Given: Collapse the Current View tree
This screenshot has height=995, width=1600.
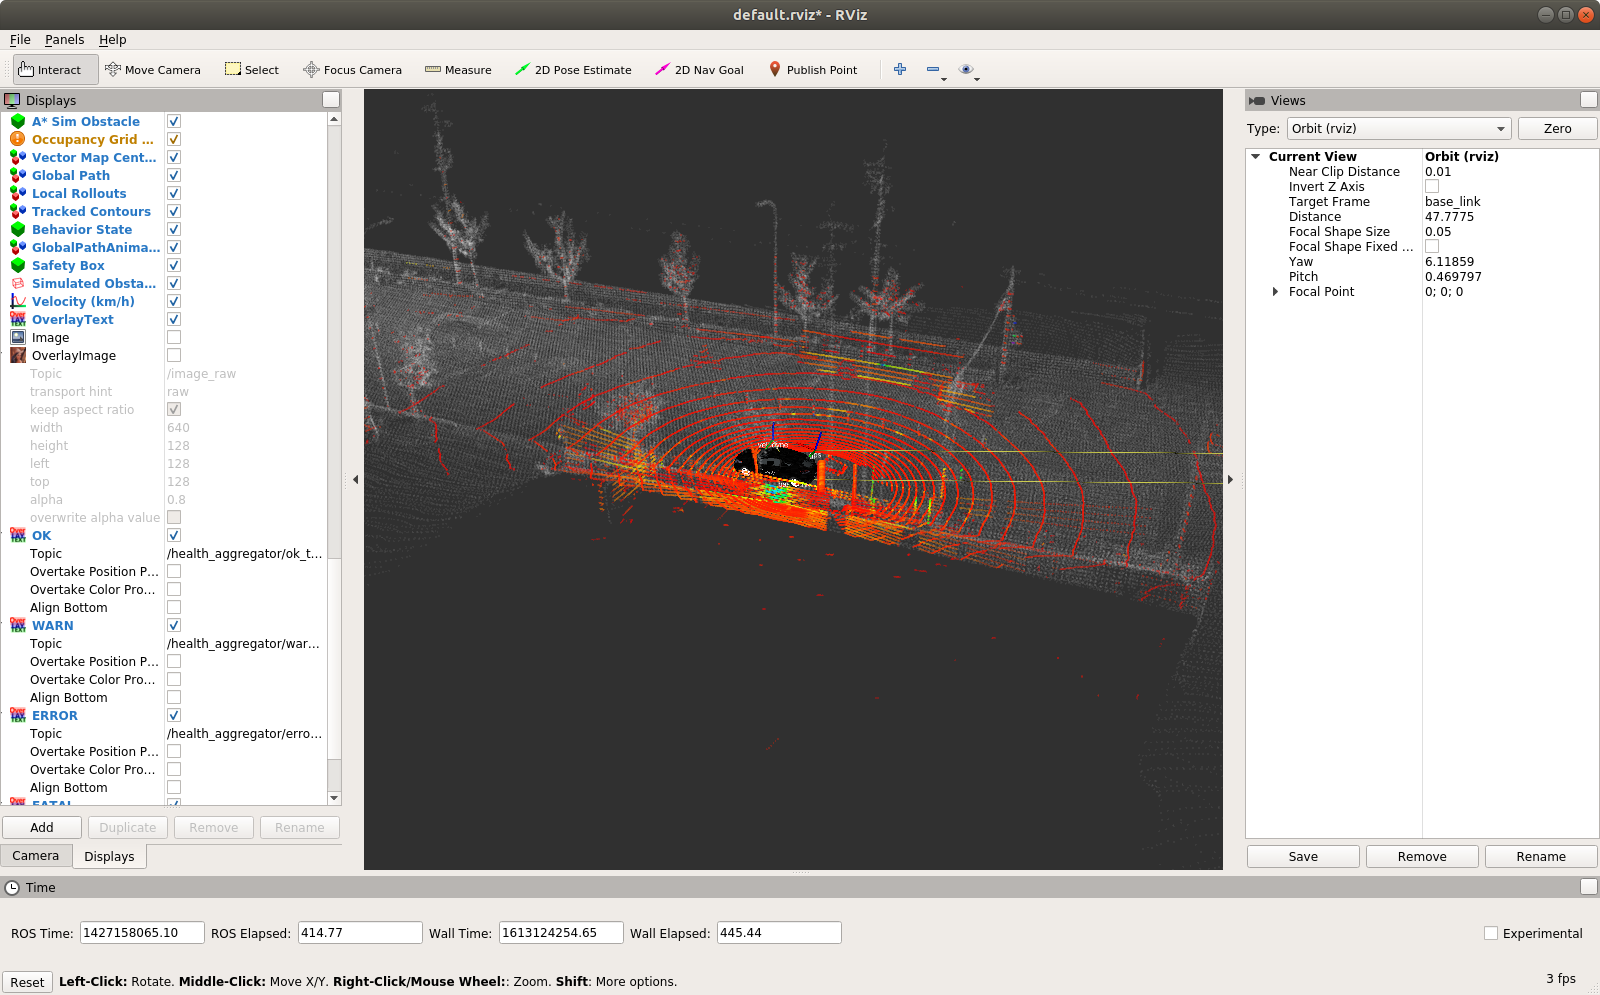Looking at the screenshot, I should click(1256, 157).
